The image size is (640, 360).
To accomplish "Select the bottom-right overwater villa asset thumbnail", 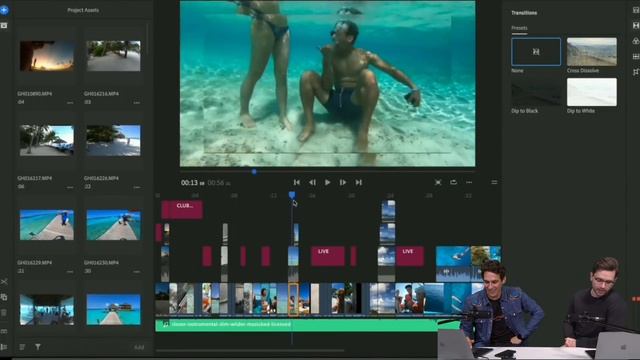I will click(x=113, y=309).
